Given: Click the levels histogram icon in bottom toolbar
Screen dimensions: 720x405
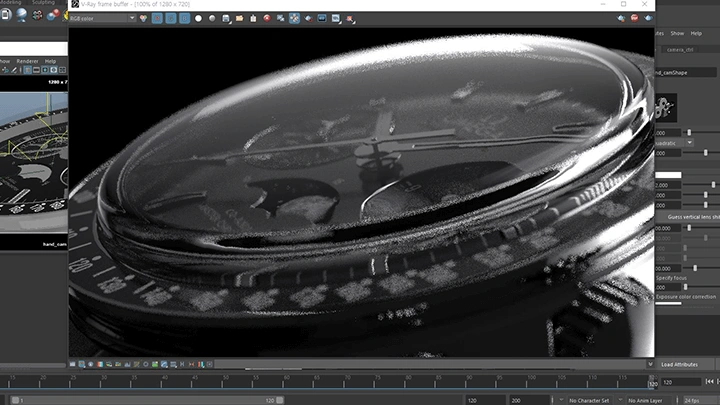Looking at the screenshot, I should pos(128,364).
